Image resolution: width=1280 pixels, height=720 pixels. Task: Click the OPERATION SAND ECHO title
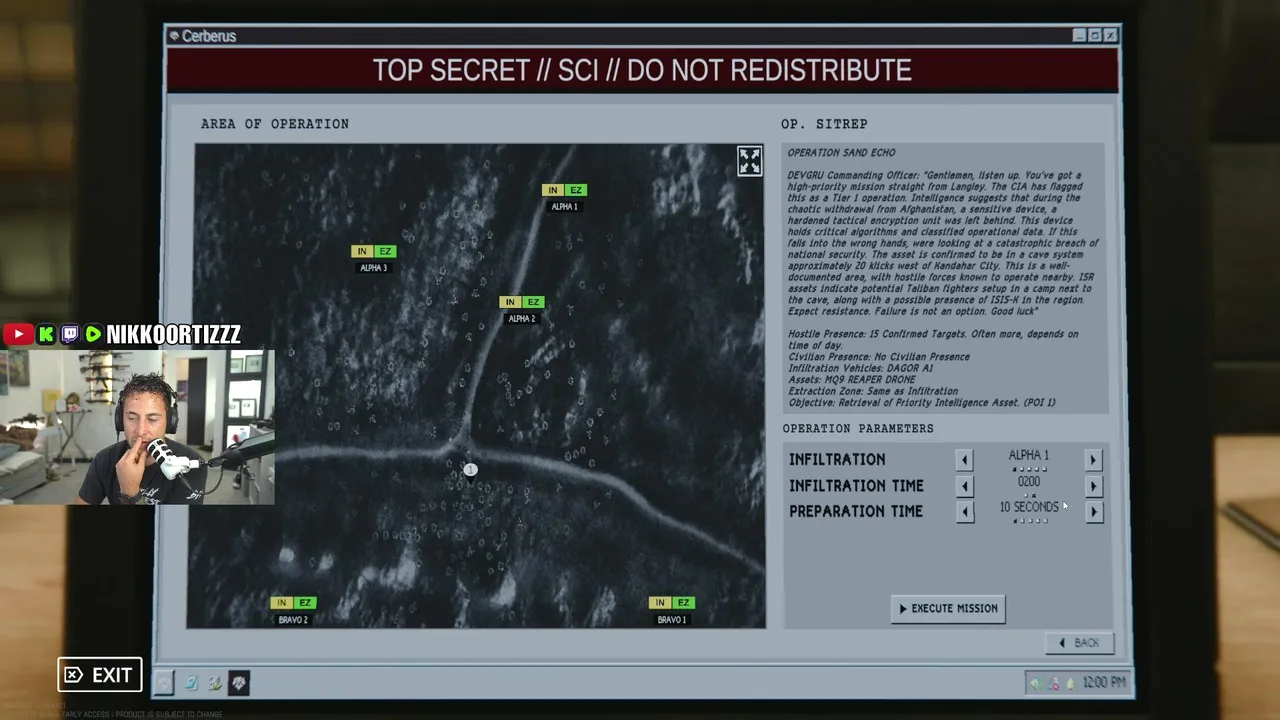(841, 153)
